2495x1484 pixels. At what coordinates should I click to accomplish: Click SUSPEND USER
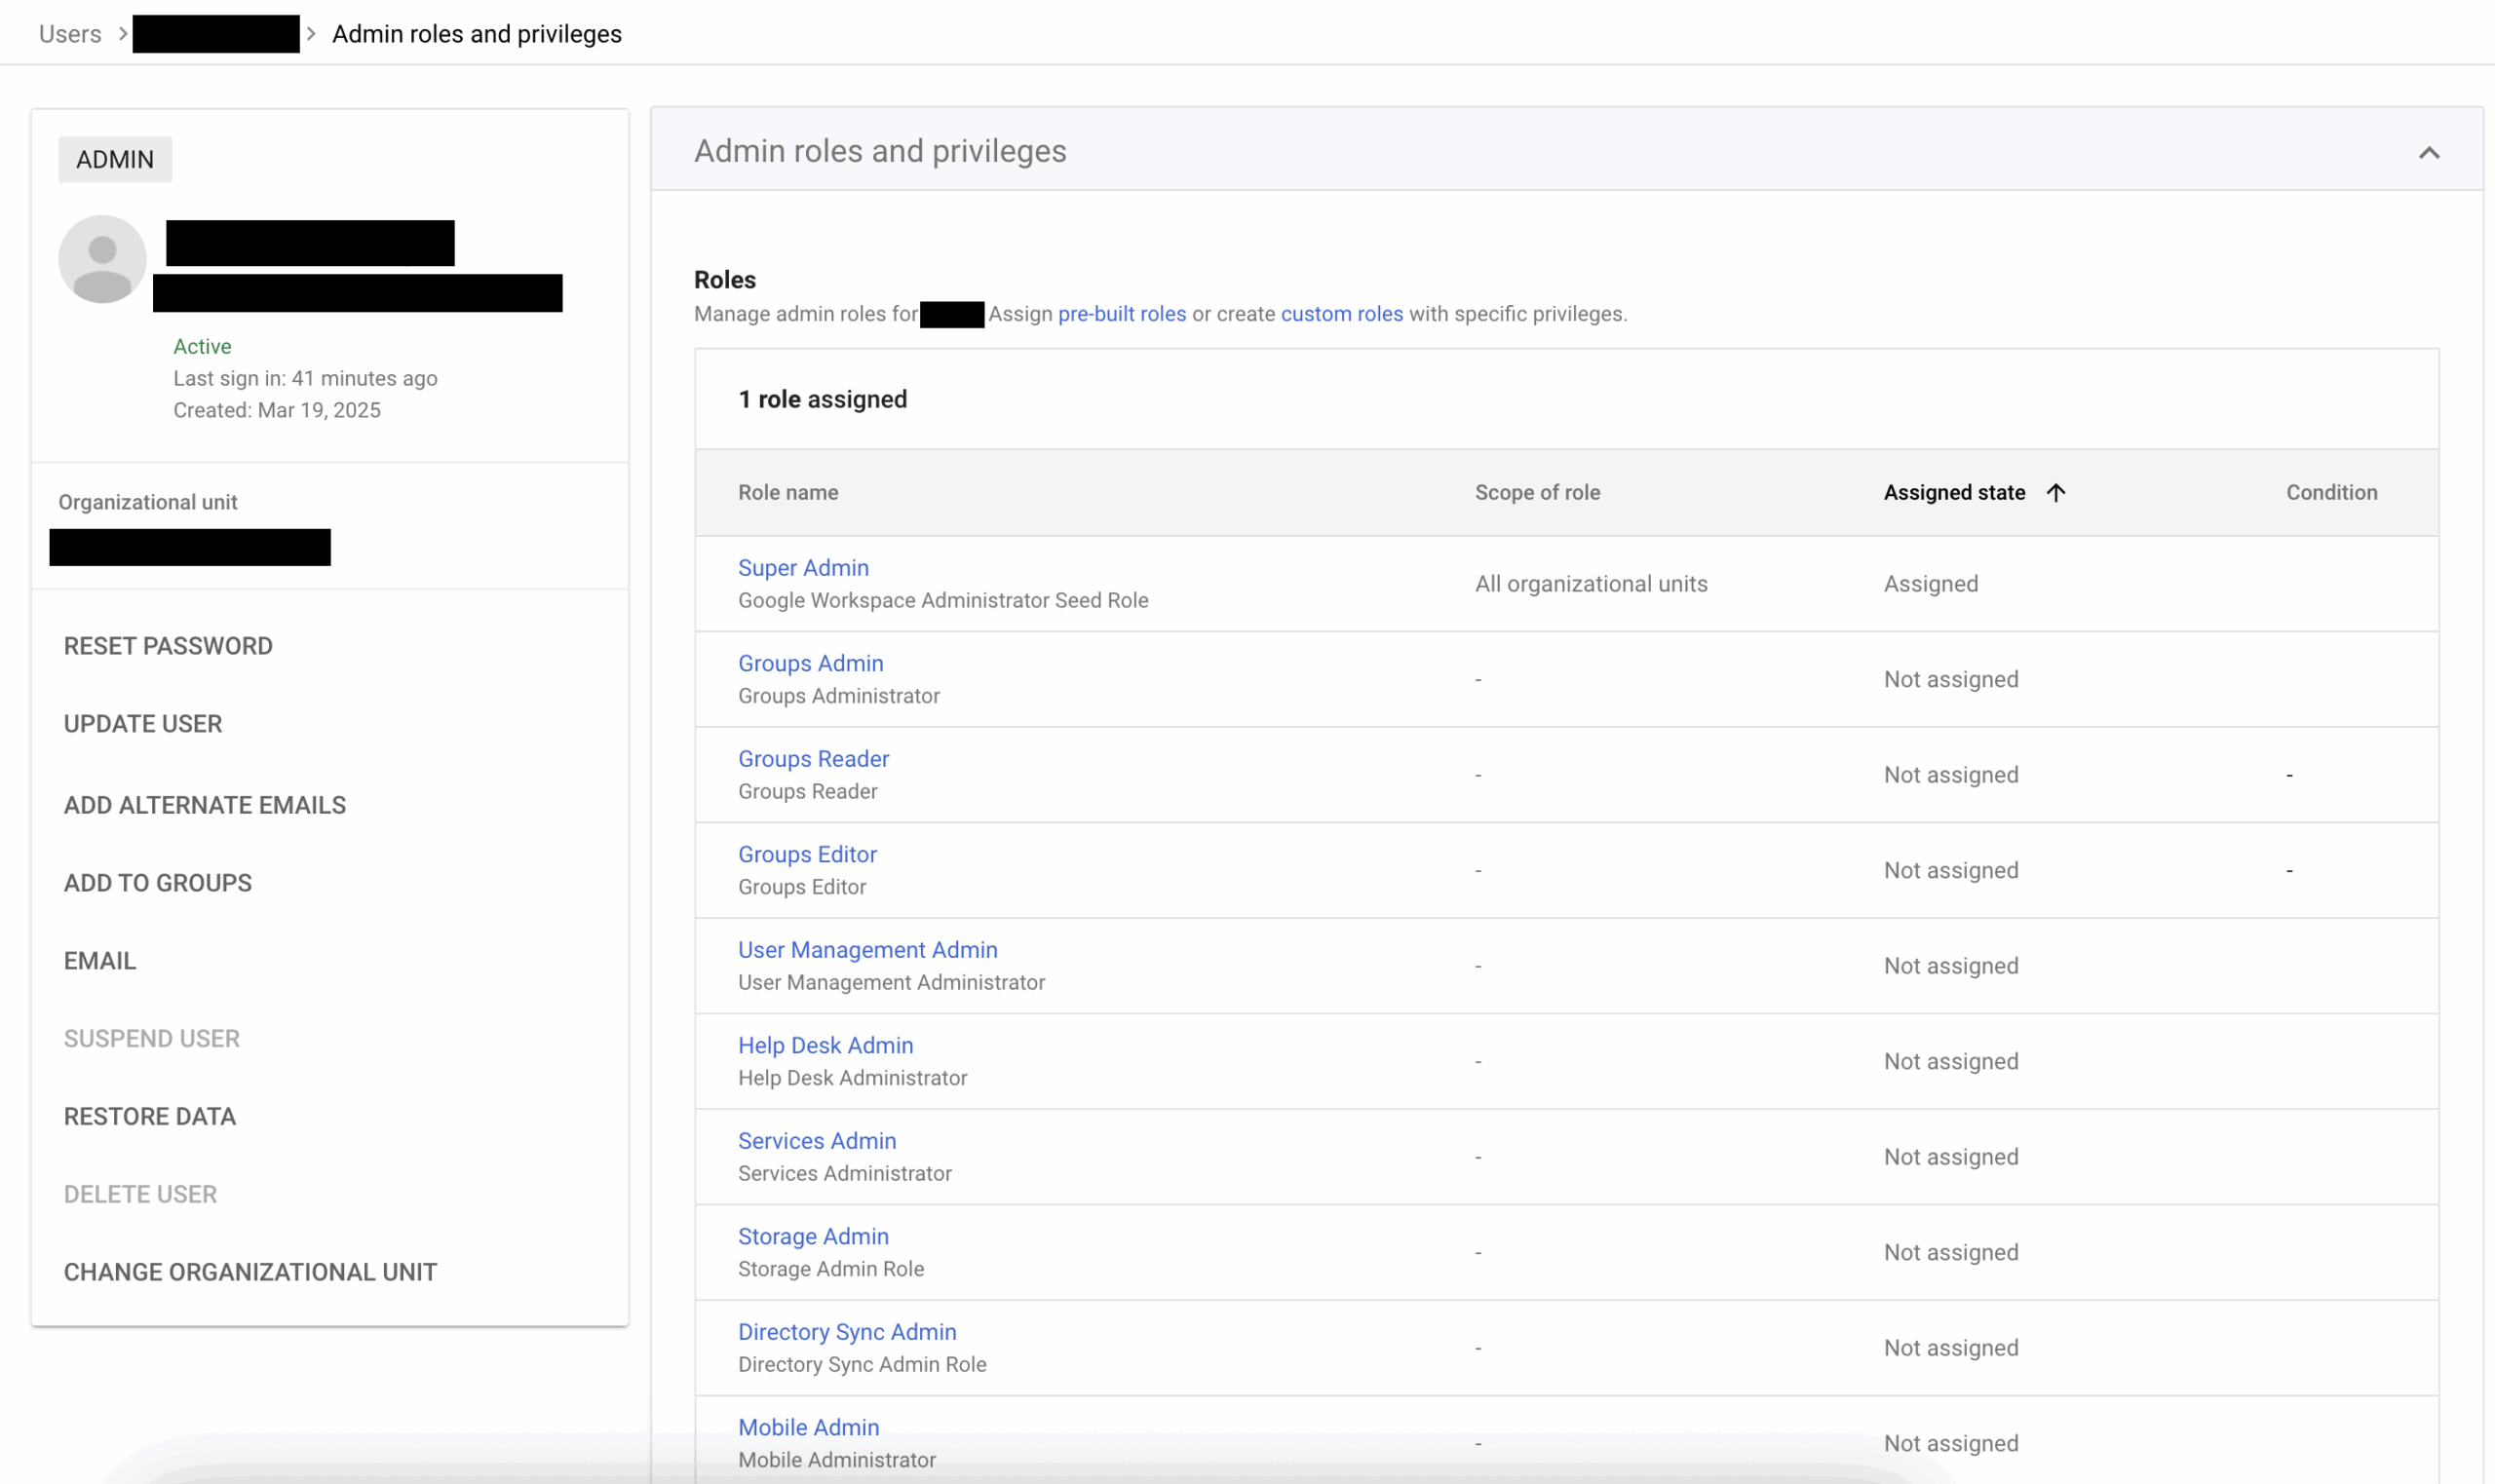point(152,1039)
